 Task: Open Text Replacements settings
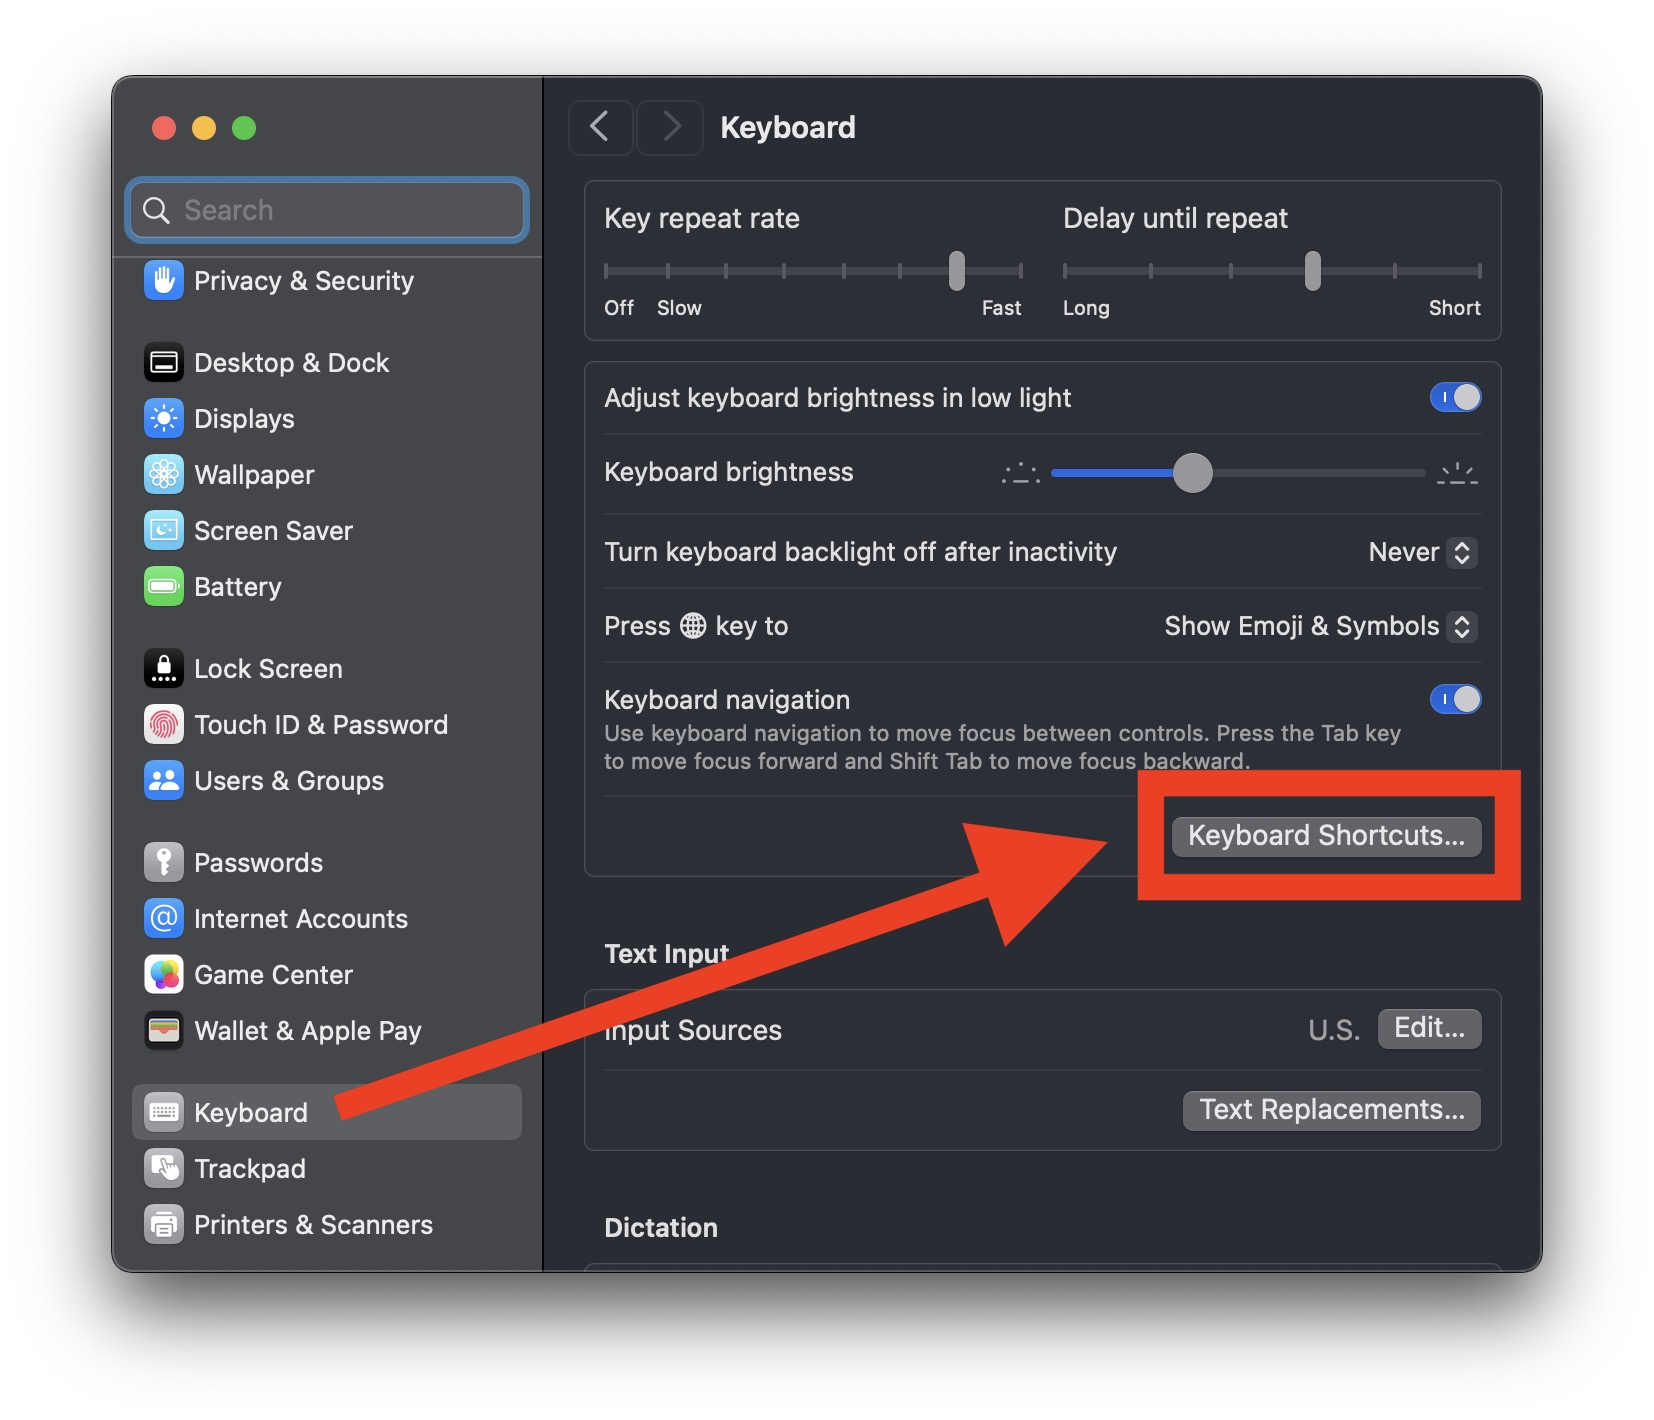(x=1330, y=1110)
